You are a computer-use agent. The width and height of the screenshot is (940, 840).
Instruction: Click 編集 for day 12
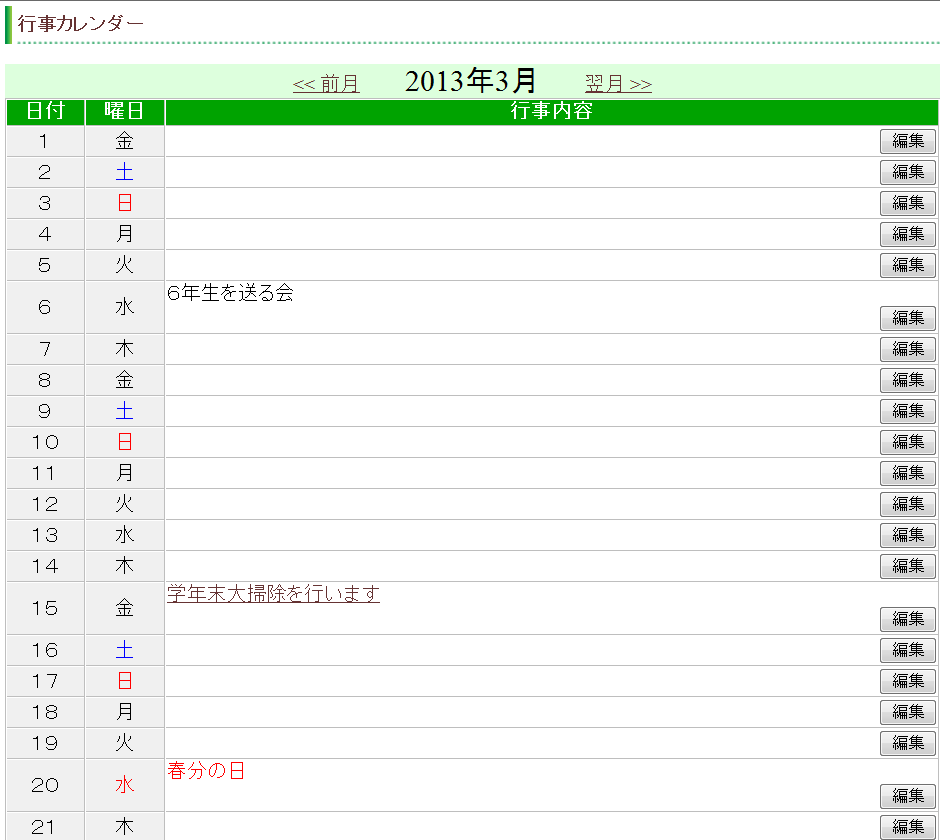(x=908, y=504)
